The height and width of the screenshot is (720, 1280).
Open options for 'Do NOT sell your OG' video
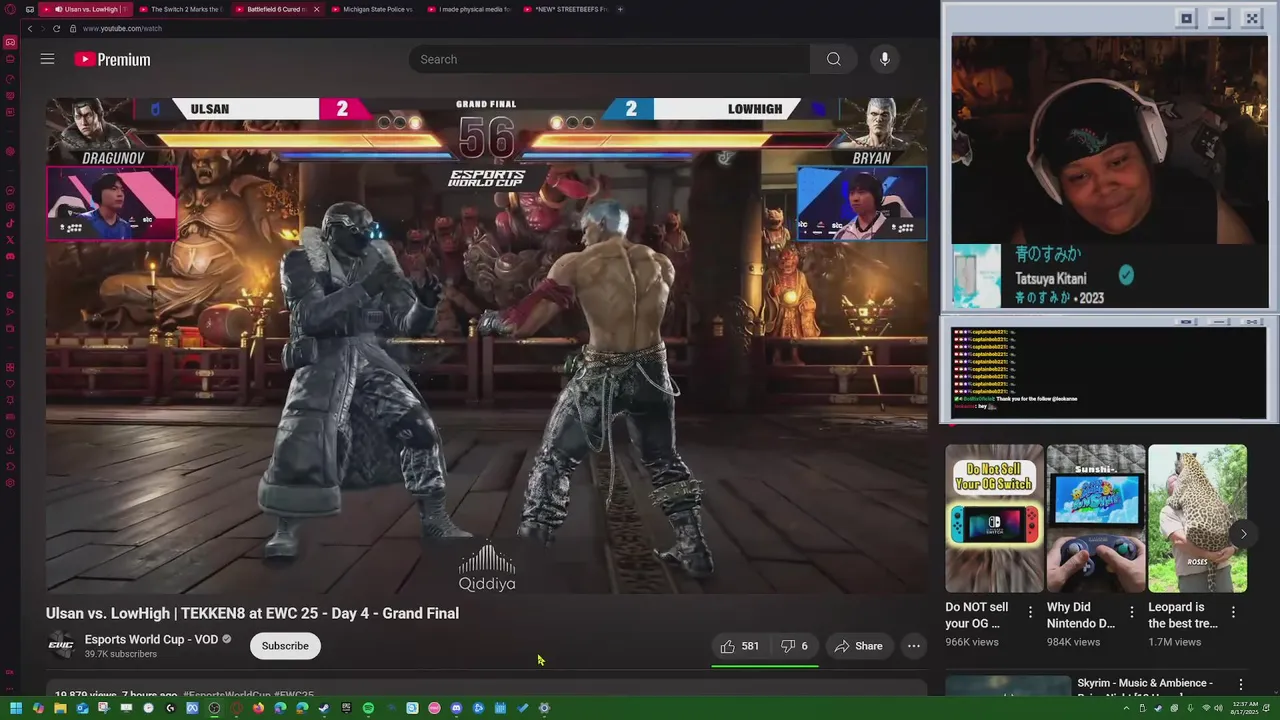click(x=1030, y=612)
